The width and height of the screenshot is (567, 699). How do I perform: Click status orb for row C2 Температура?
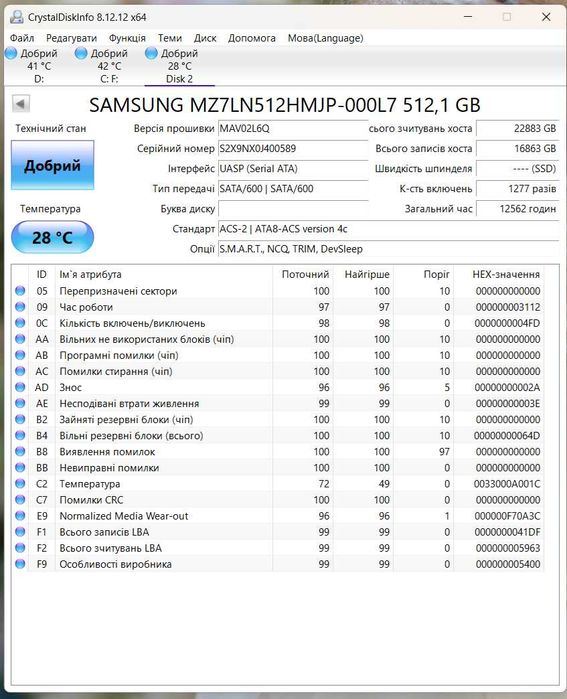point(20,484)
